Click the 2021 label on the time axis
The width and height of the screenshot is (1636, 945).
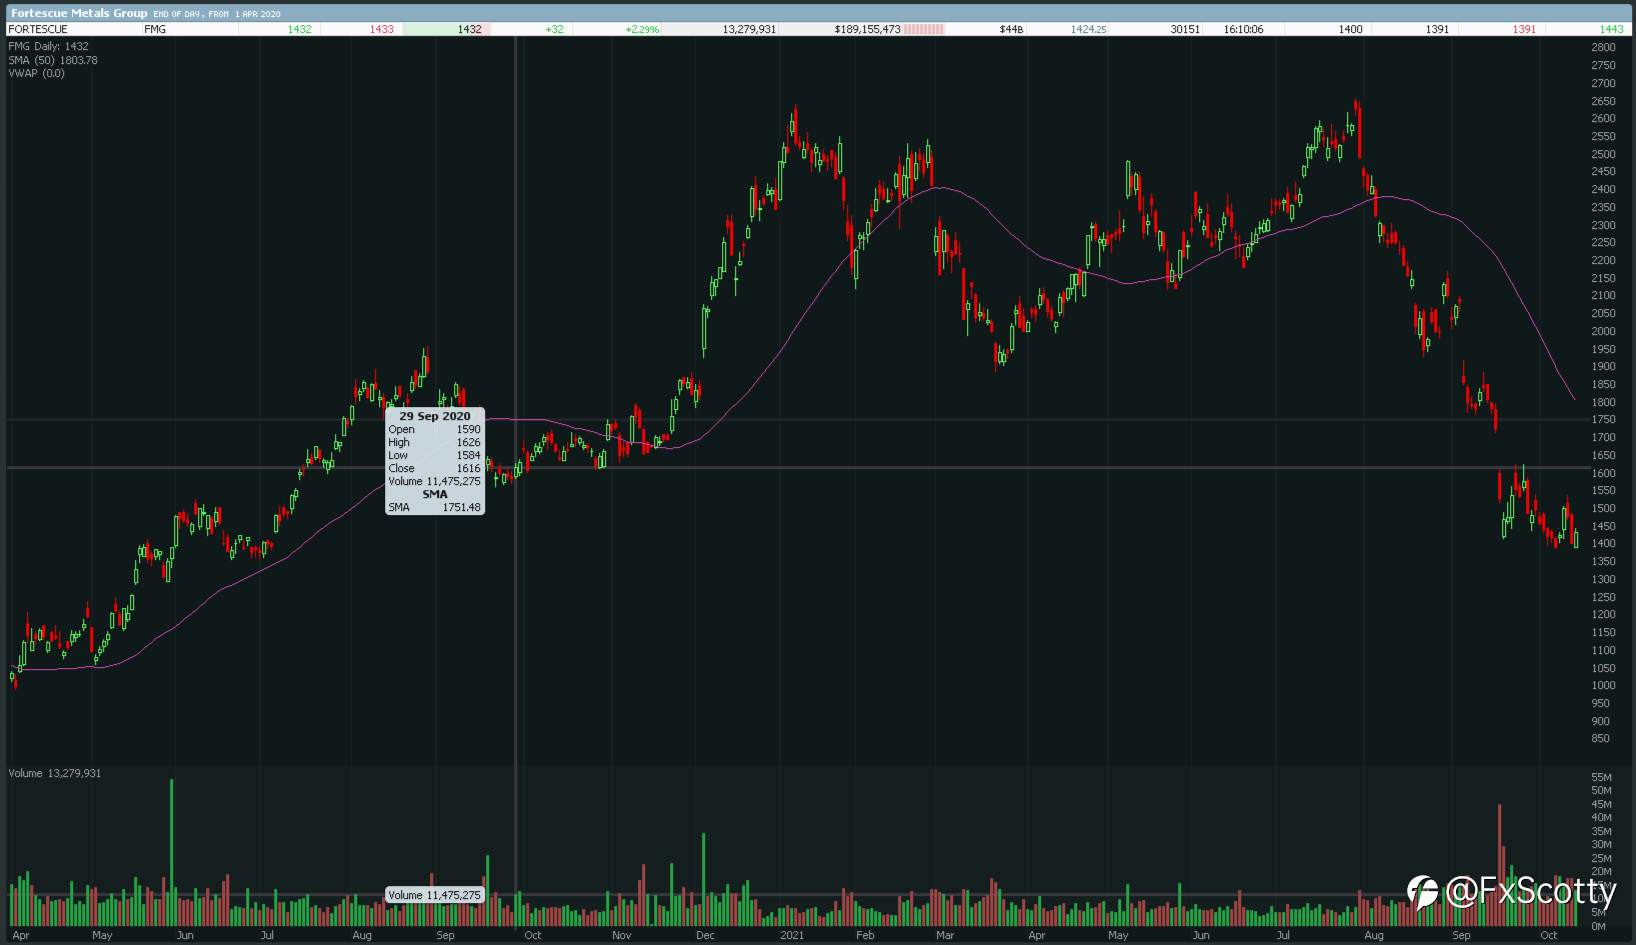[x=792, y=935]
